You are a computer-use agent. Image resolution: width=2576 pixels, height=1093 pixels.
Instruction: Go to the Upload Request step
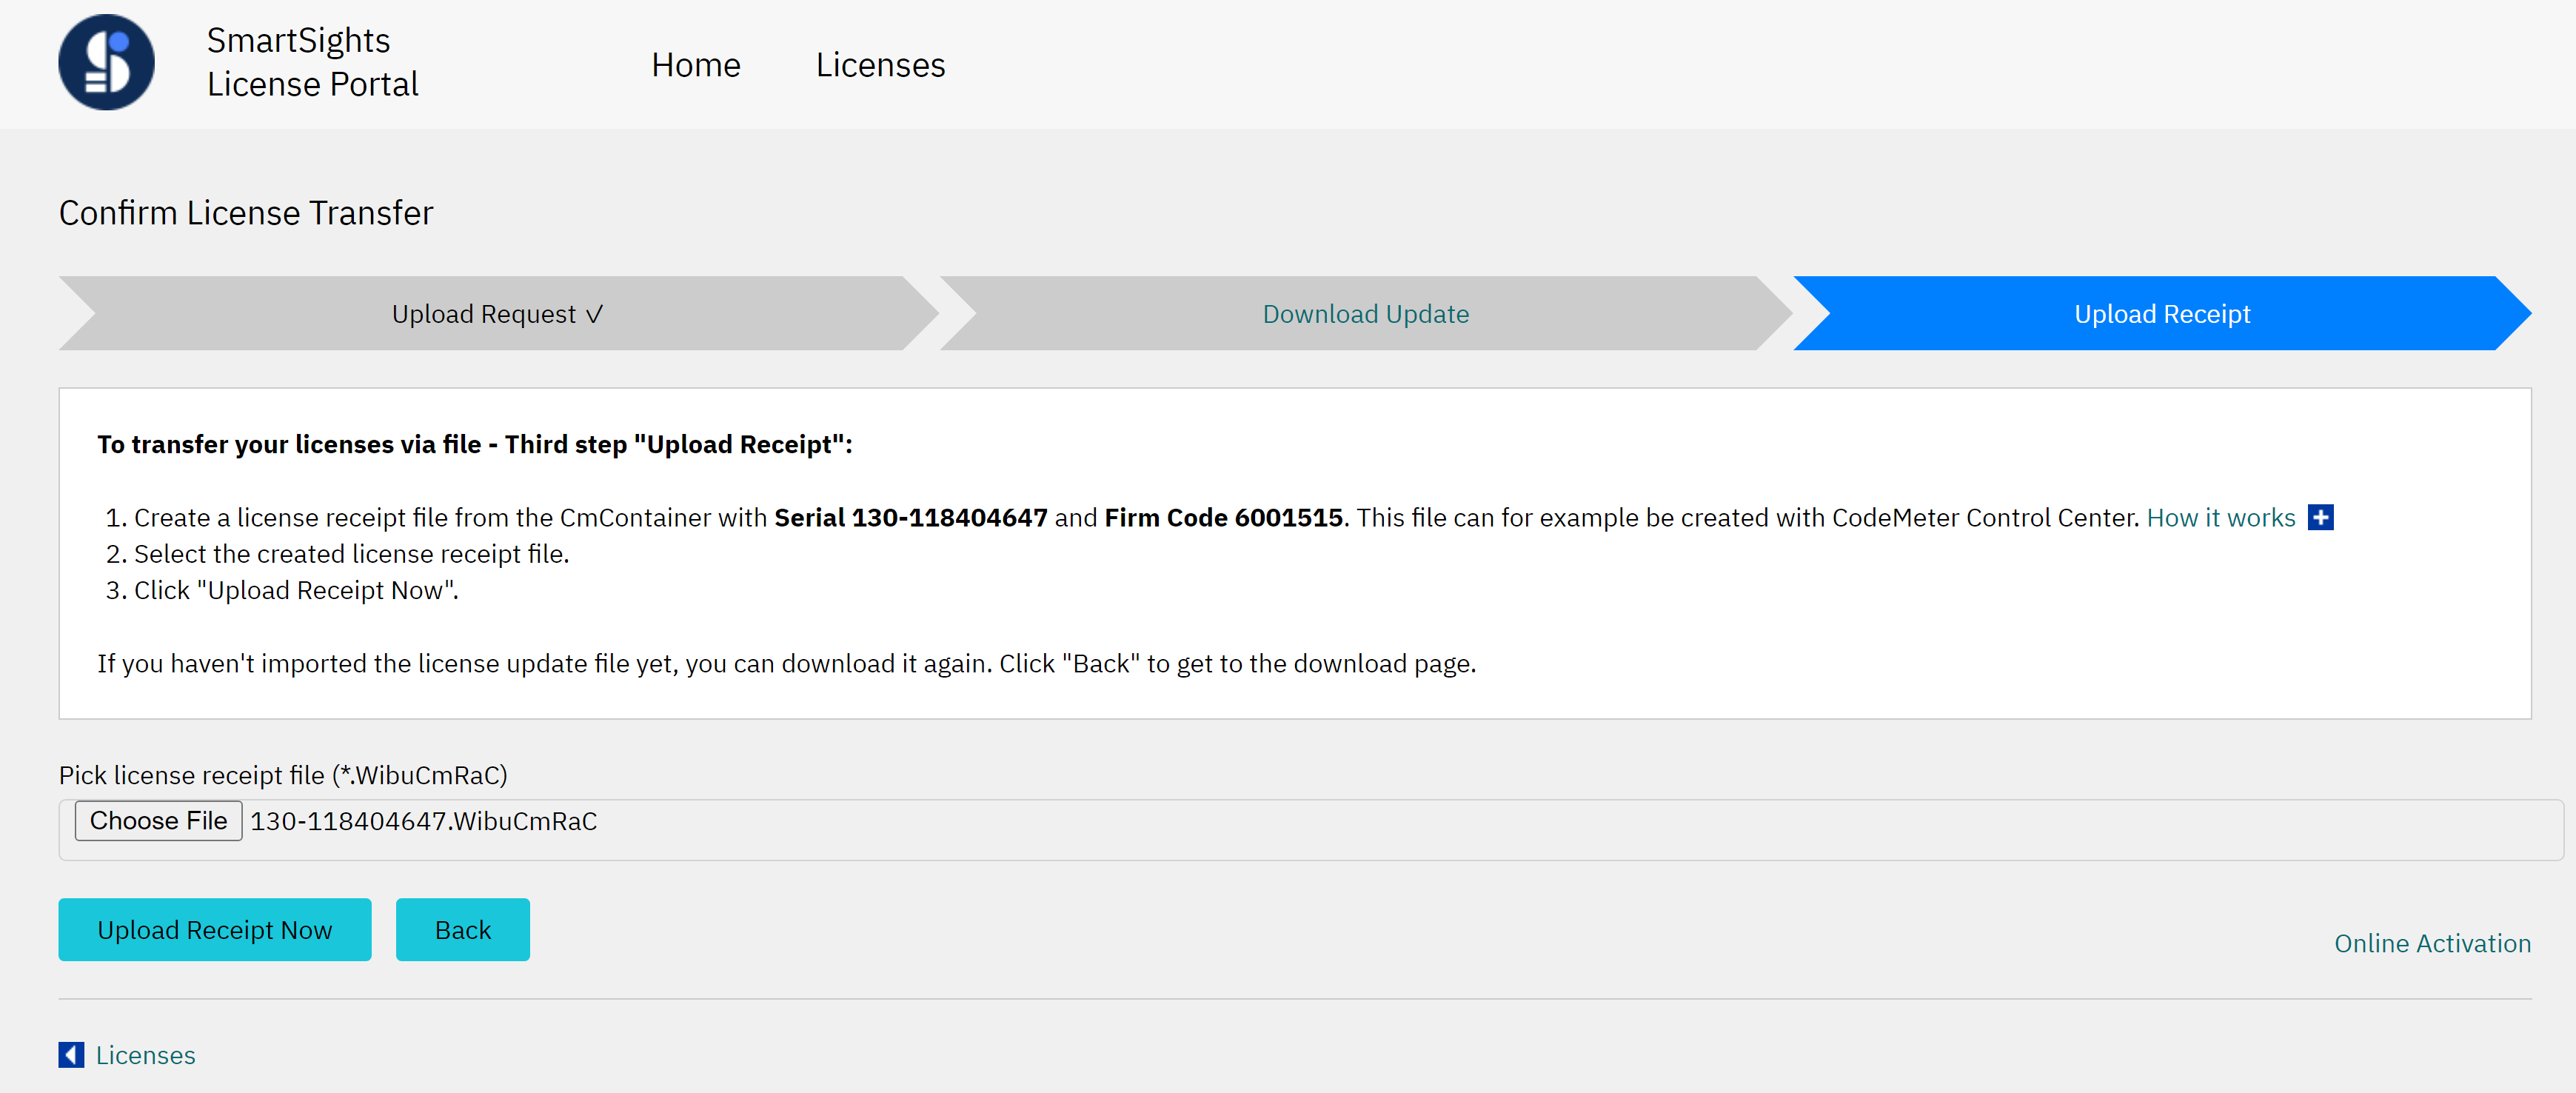497,314
